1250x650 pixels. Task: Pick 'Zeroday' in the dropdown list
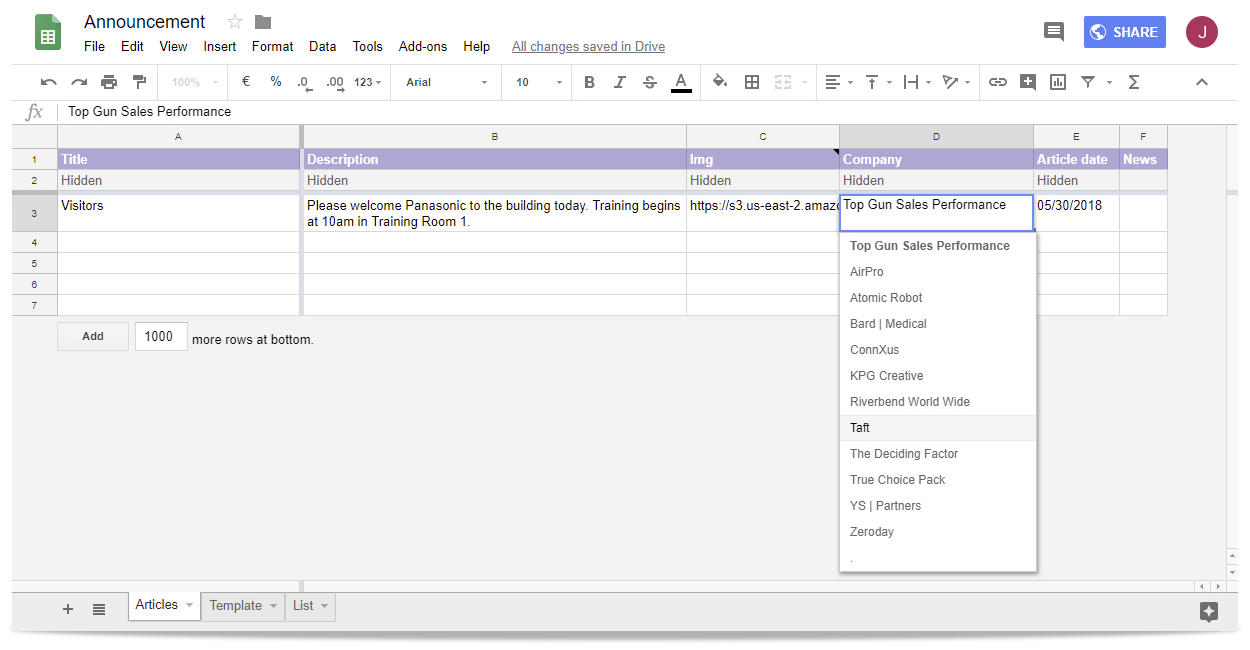click(x=938, y=532)
